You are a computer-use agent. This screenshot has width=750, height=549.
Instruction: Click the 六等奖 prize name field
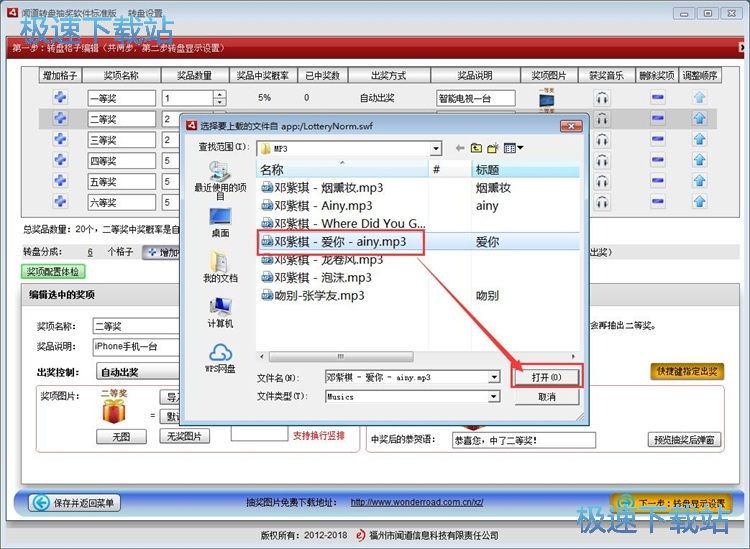[121, 202]
